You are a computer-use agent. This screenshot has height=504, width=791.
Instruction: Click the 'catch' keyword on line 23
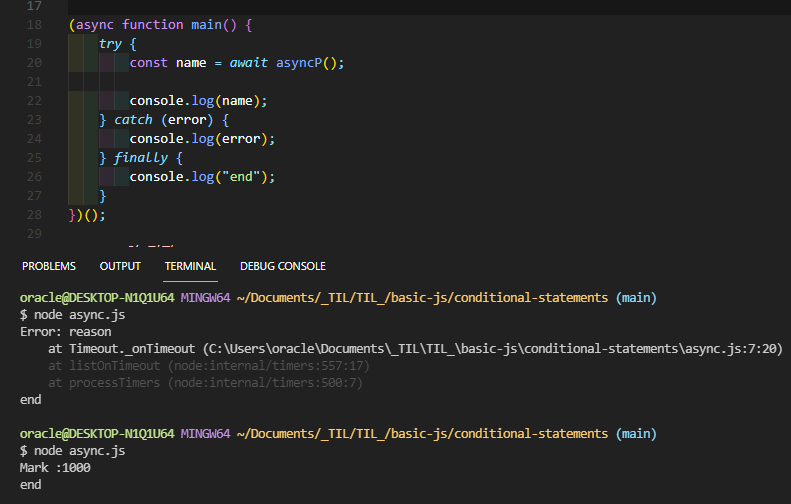(133, 120)
